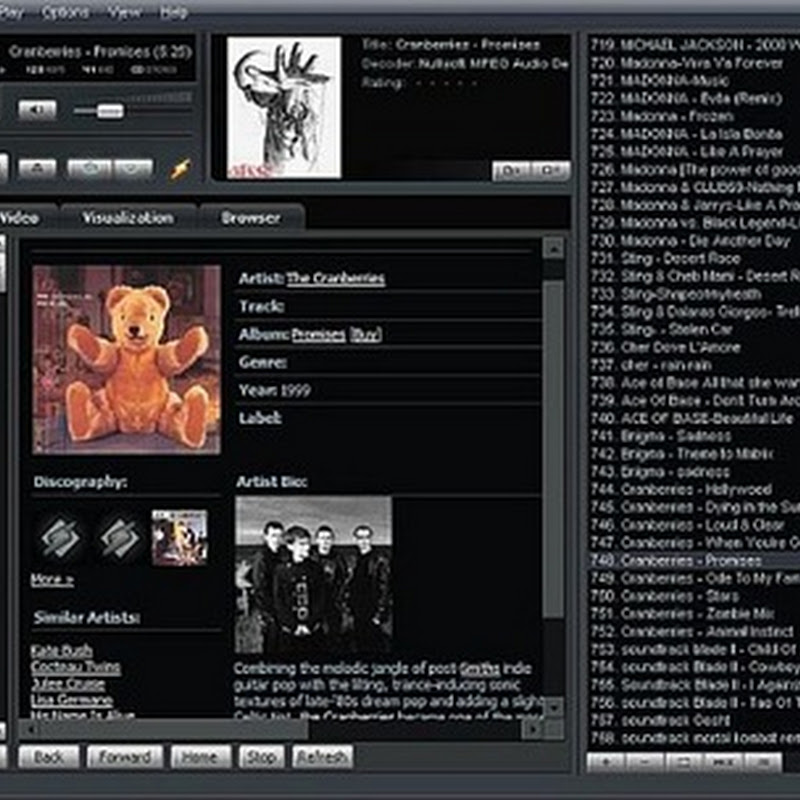Select playlist item 750 Cranberries - Stars
This screenshot has width=800, height=800.
tap(694, 596)
